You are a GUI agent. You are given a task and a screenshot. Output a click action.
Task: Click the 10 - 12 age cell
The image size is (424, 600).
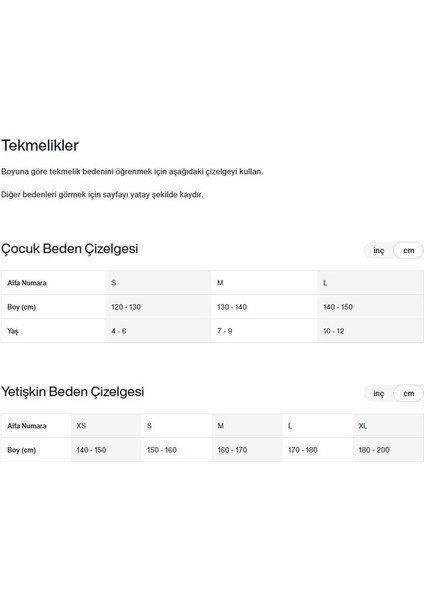click(370, 331)
